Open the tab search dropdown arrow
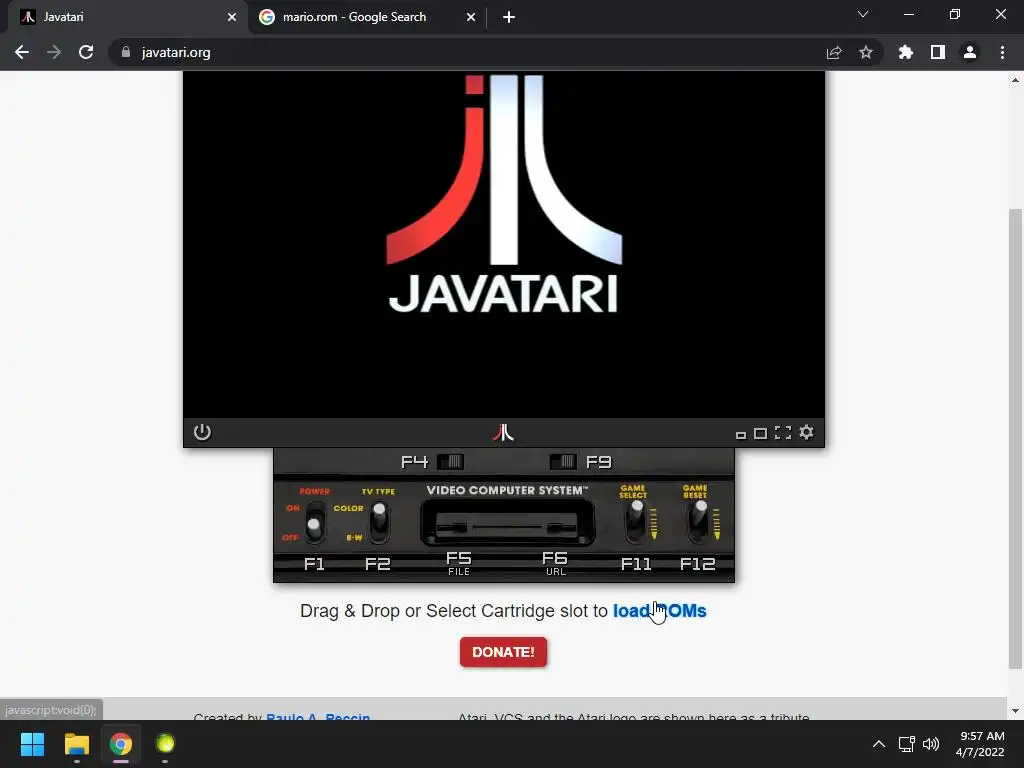1024x768 pixels. (863, 14)
